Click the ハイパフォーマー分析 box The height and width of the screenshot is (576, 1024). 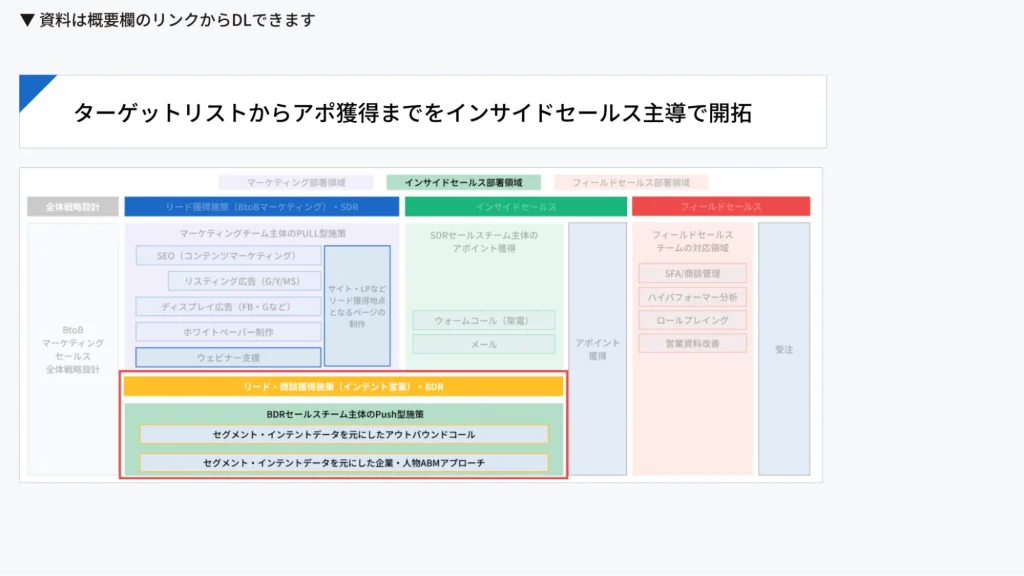pyautogui.click(x=692, y=297)
